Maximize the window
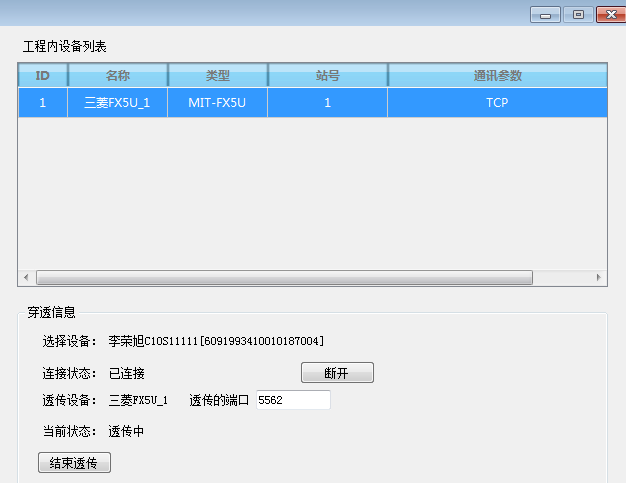Image resolution: width=626 pixels, height=483 pixels. click(578, 15)
